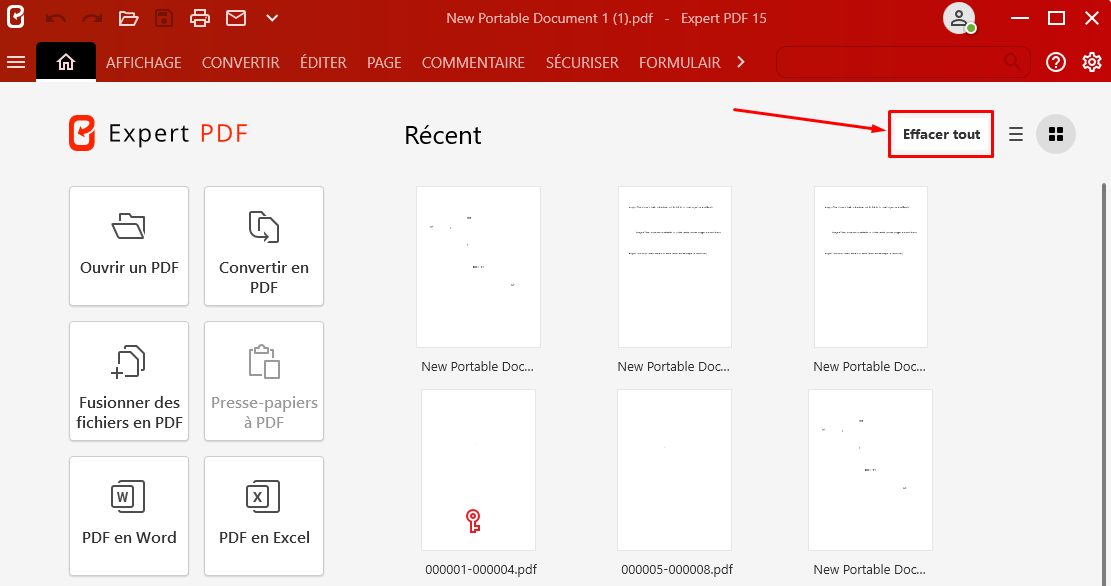Open the CONVERTIR tab

coord(241,62)
